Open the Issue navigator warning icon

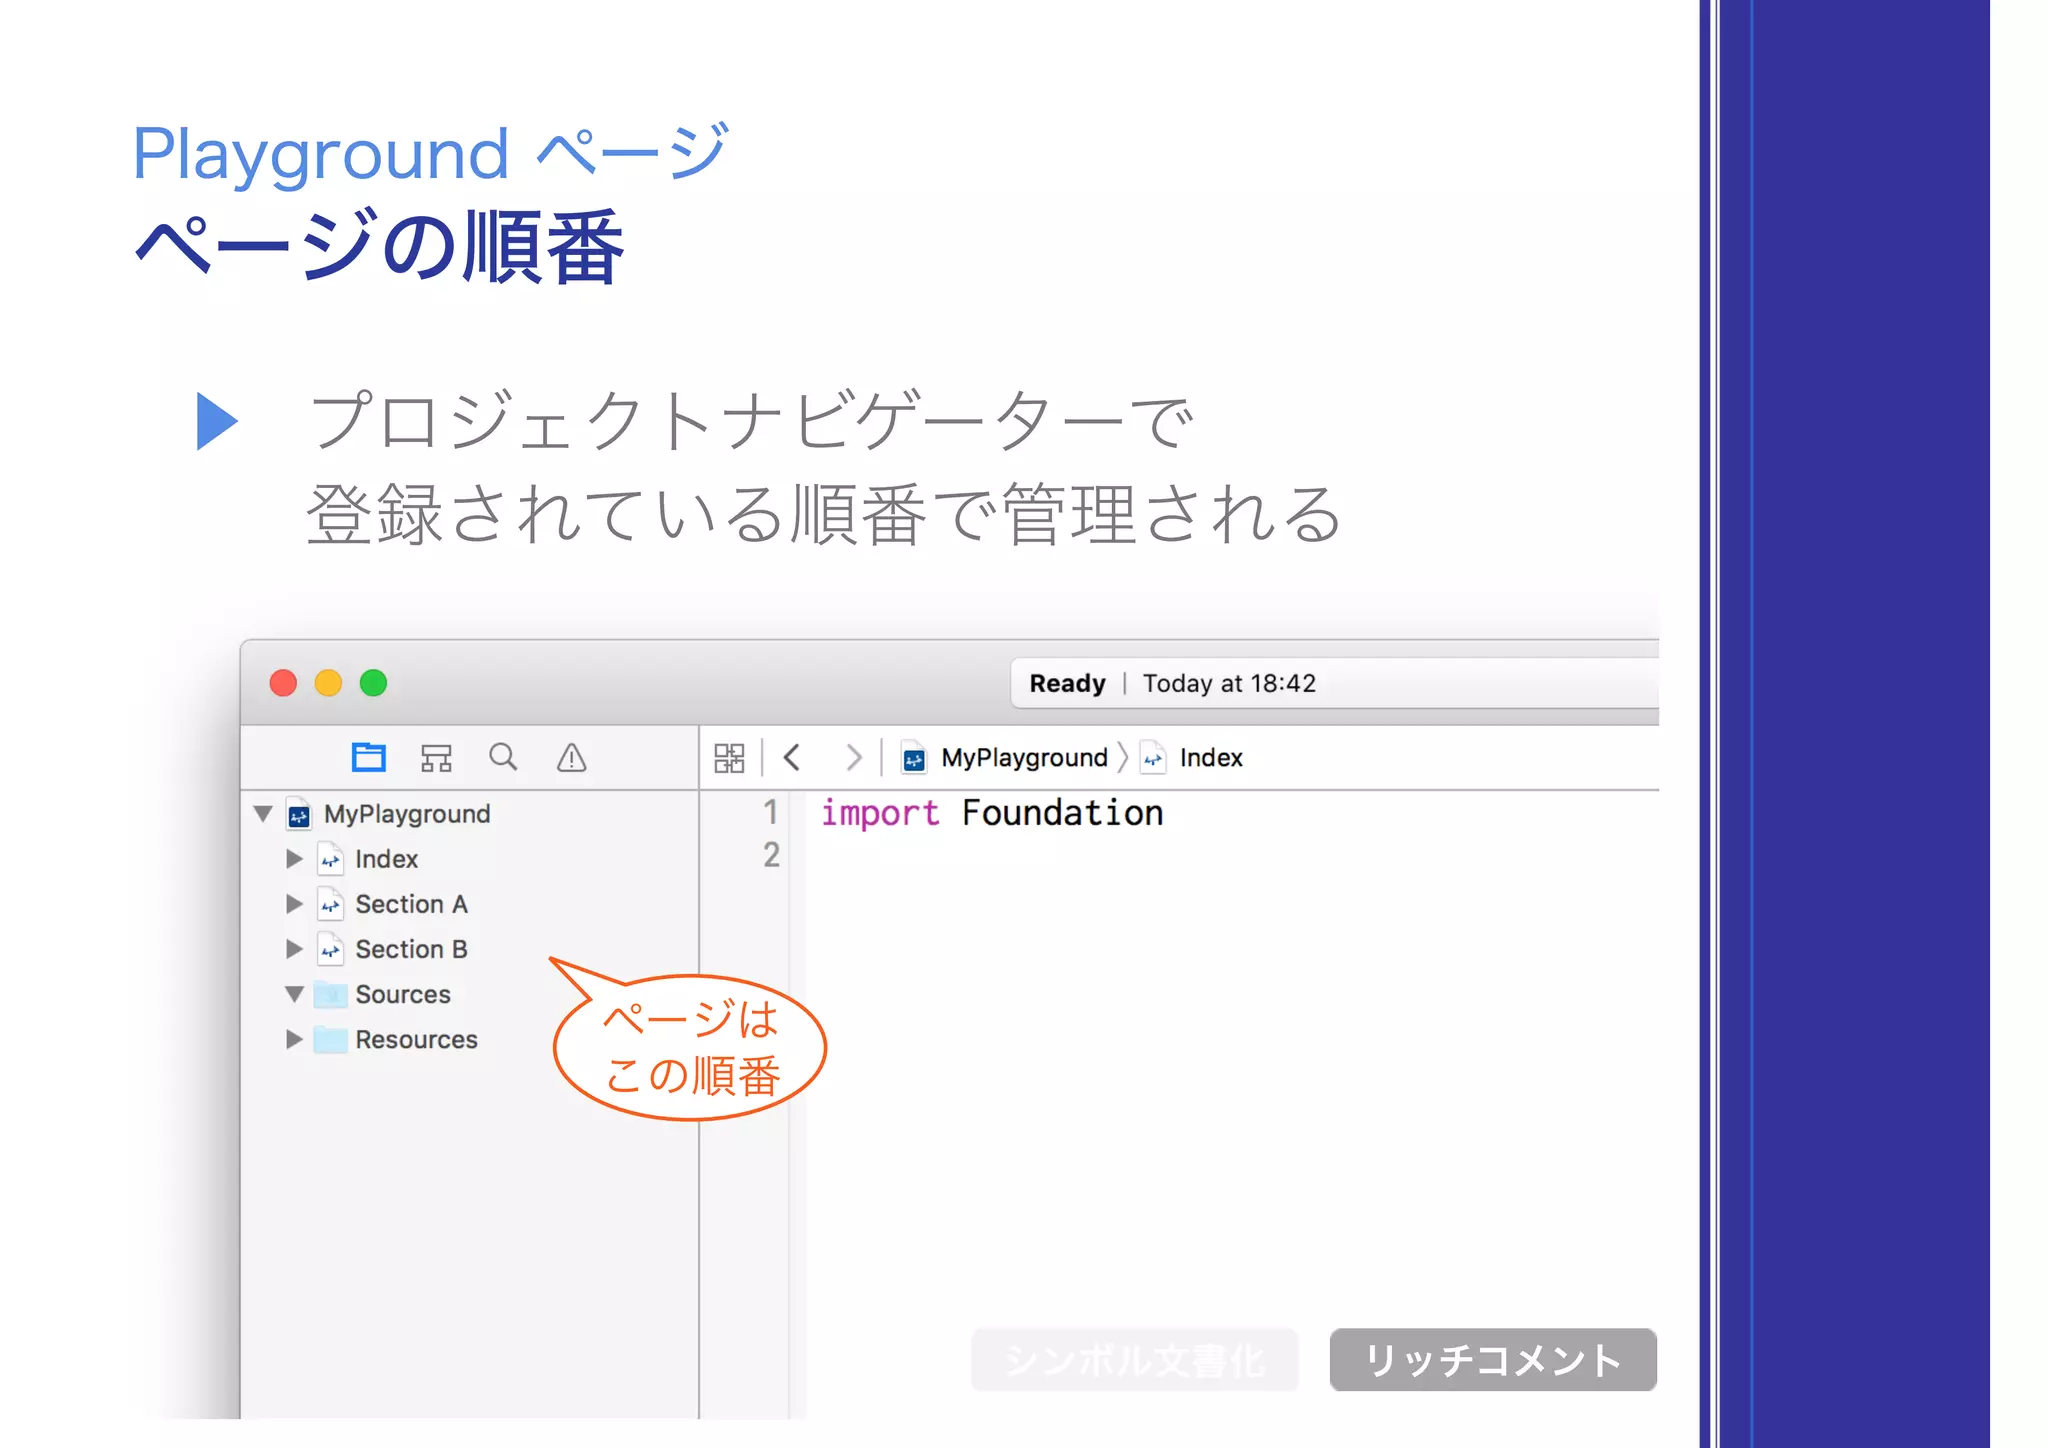(571, 758)
